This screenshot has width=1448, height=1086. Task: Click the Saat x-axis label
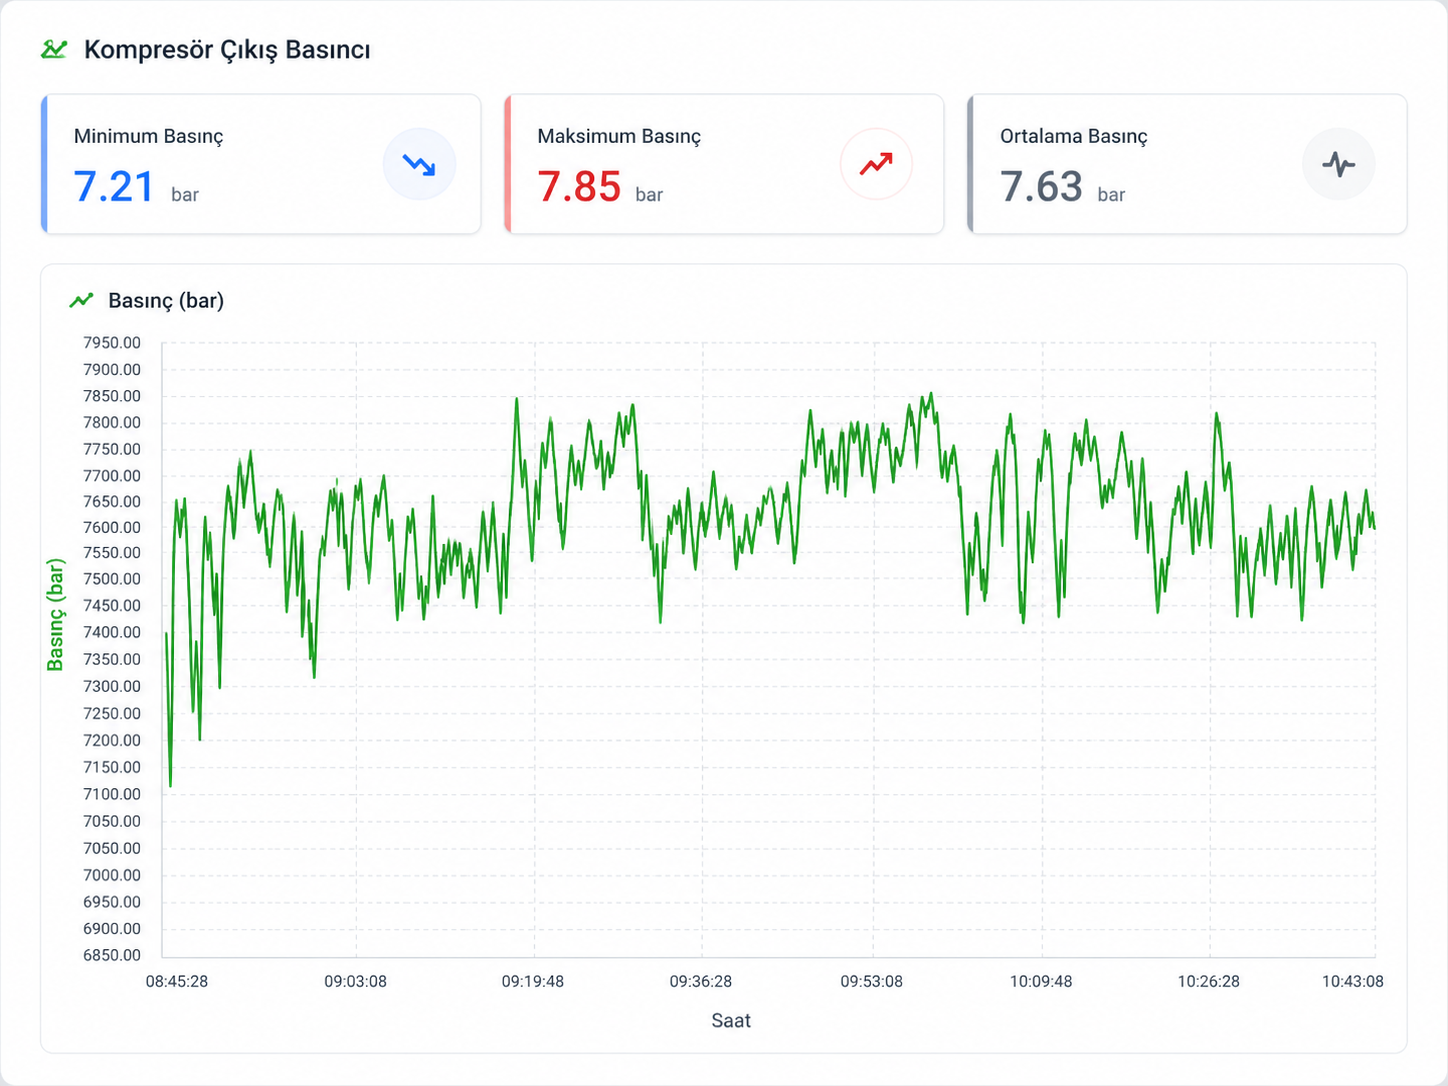[731, 1020]
